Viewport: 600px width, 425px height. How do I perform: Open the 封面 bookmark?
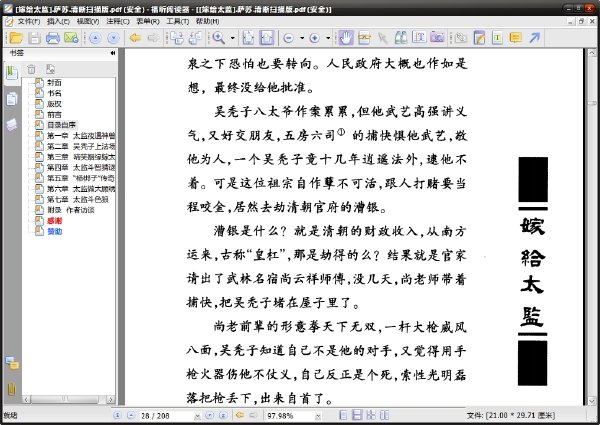(54, 82)
